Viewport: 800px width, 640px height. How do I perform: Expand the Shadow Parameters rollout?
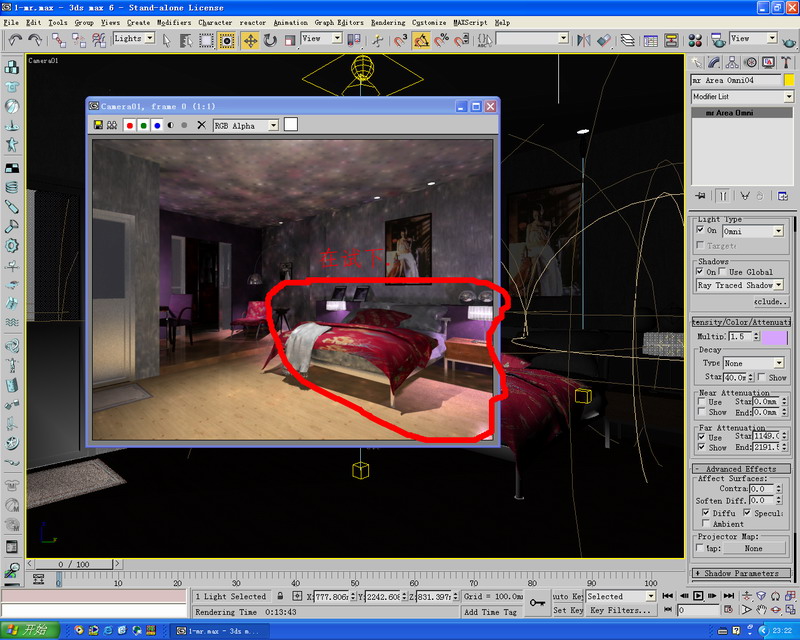741,573
